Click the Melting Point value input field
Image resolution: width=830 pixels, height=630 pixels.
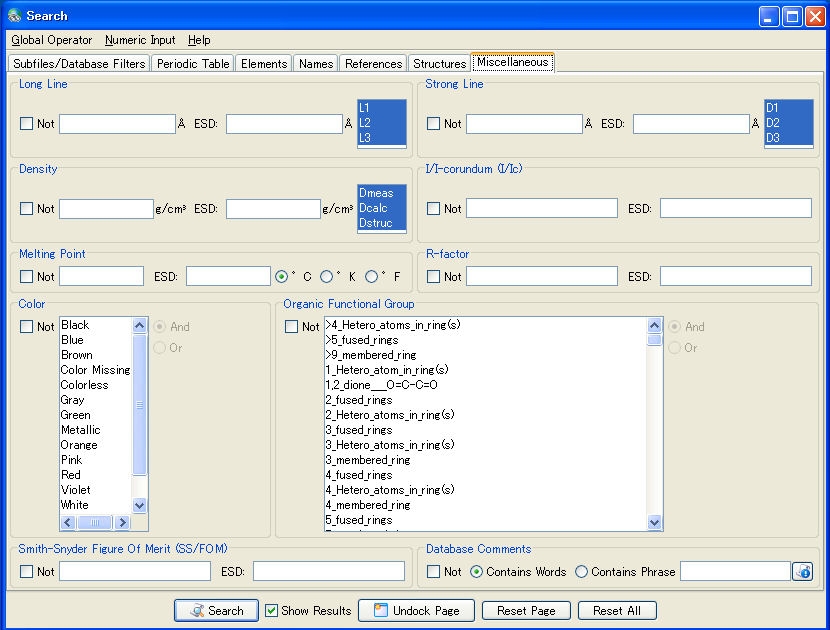point(101,276)
